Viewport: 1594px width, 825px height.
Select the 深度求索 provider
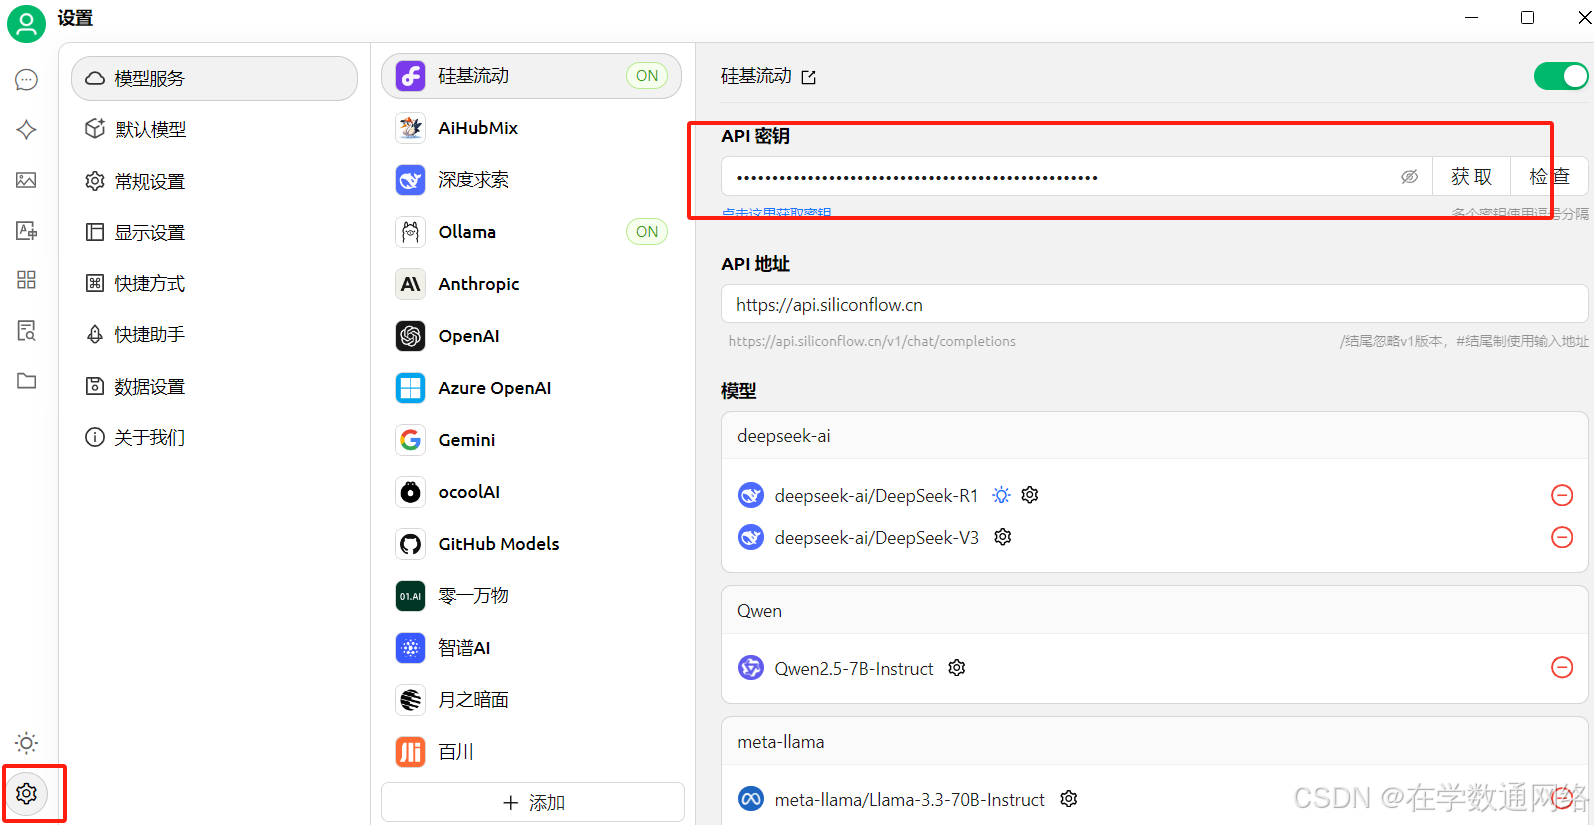[x=531, y=180]
